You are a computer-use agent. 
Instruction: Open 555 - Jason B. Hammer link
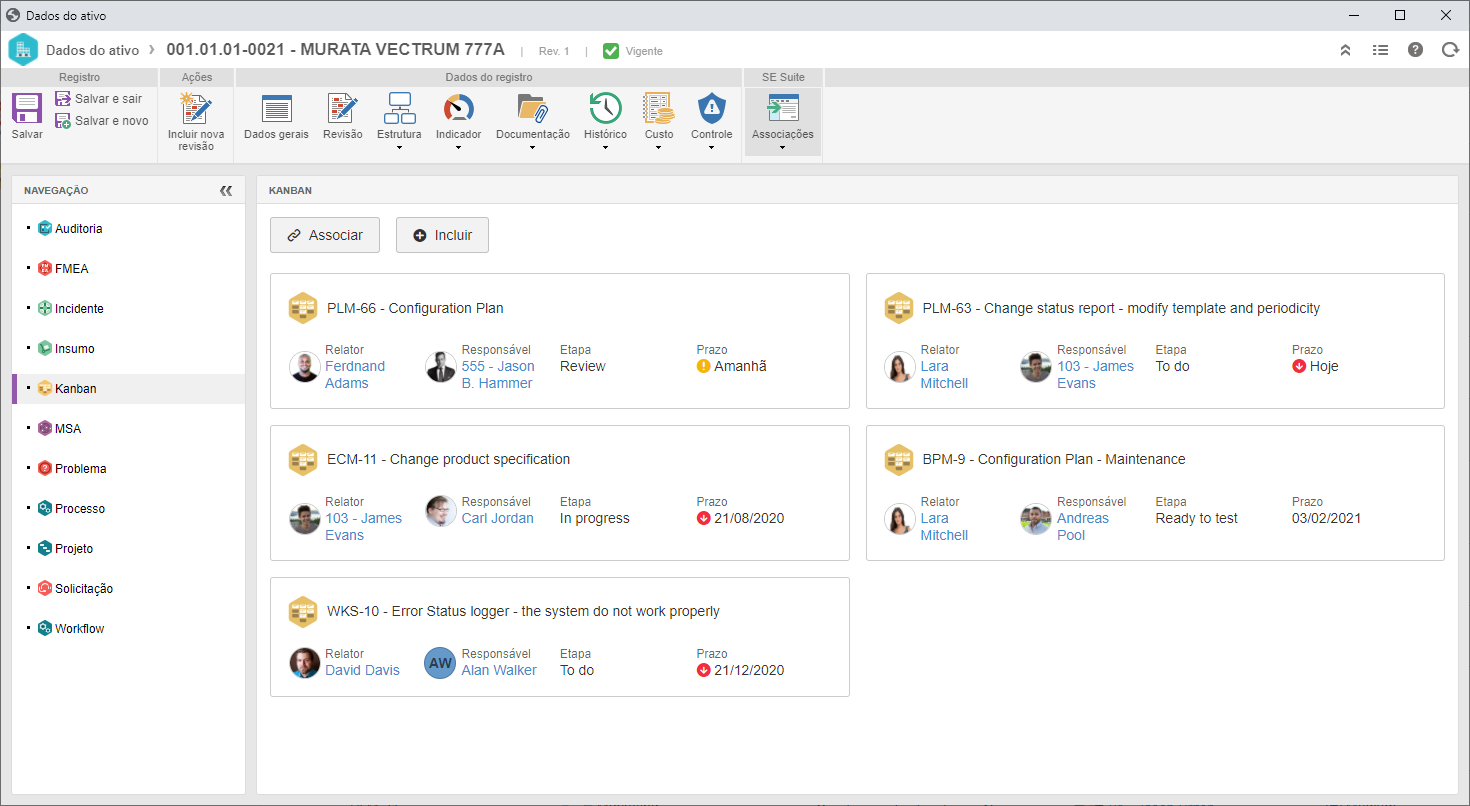[498, 375]
